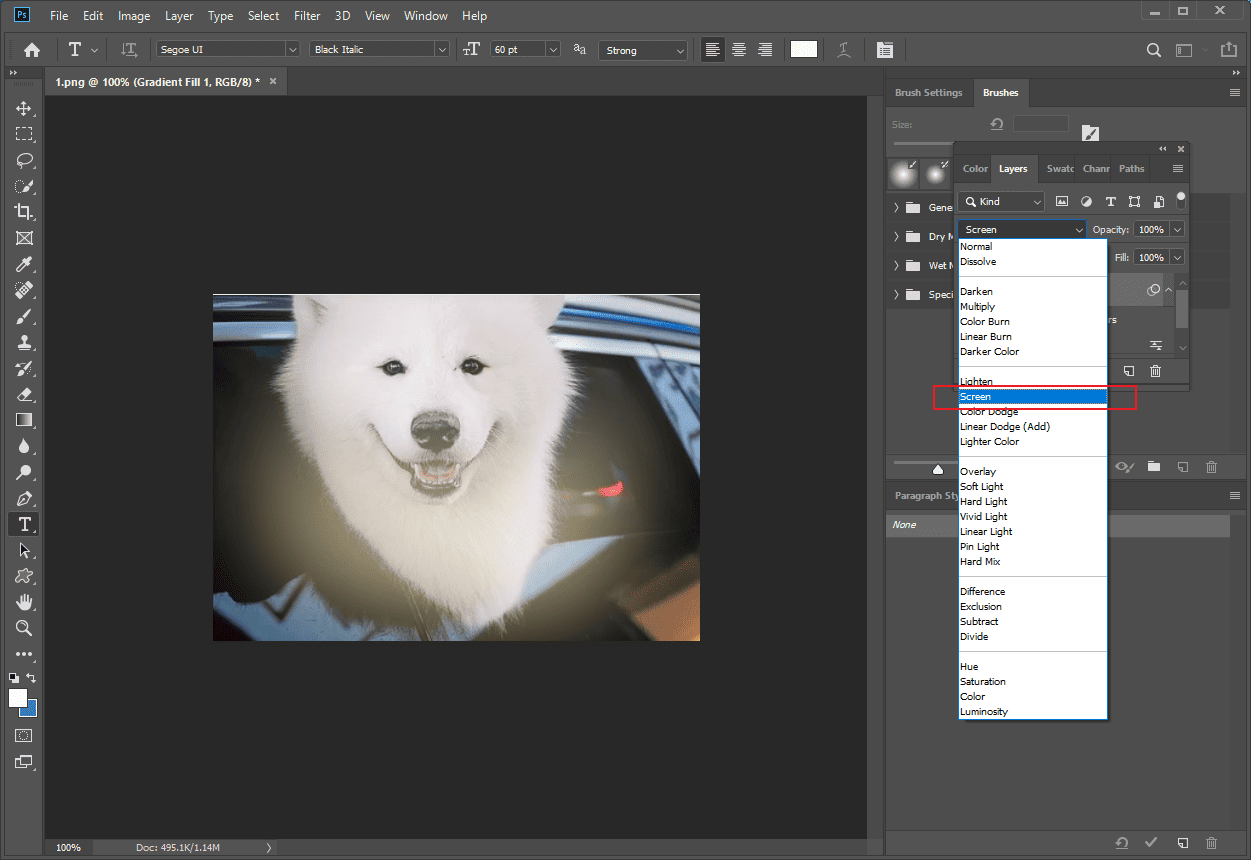
Task: Switch to the Paths tab
Action: [x=1131, y=168]
